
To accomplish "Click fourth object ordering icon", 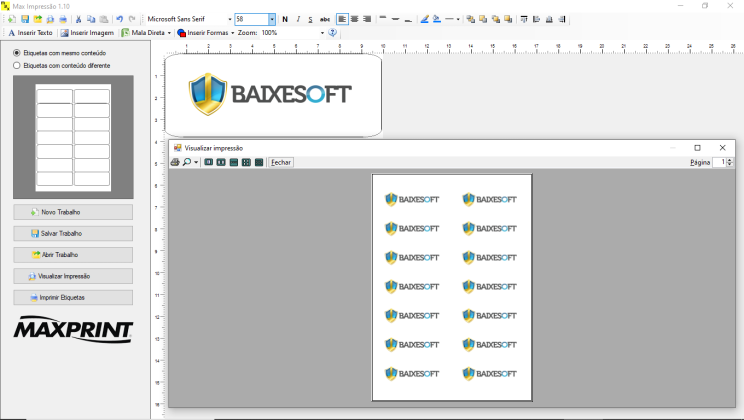I will [508, 19].
